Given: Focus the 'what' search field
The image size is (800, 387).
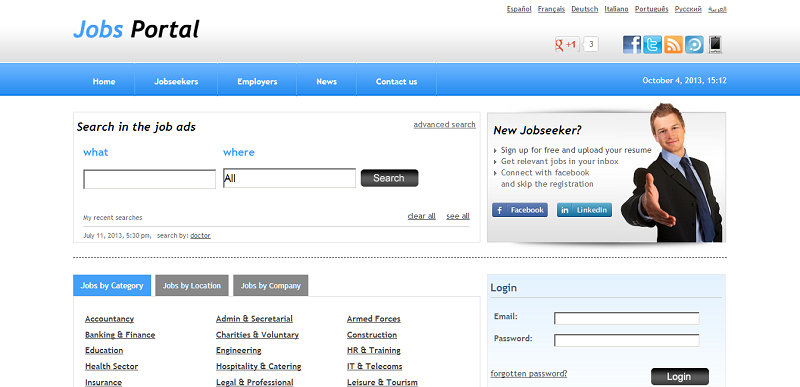Looking at the screenshot, I should [149, 179].
